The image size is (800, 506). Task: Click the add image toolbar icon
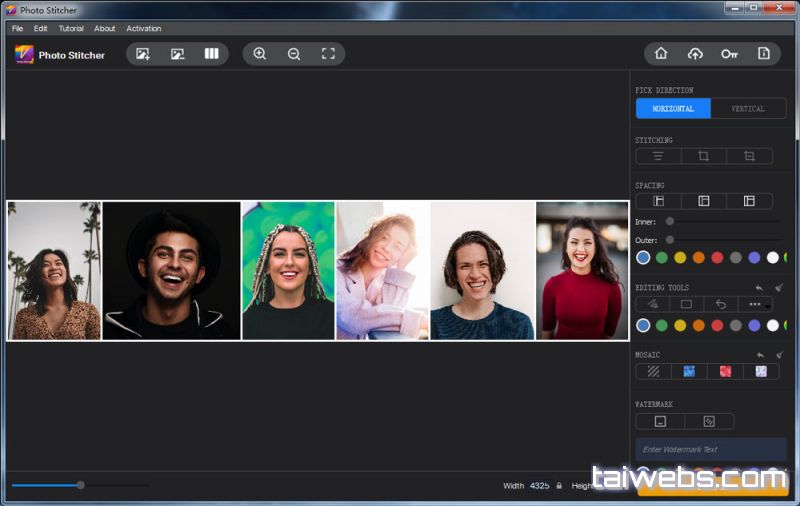143,54
